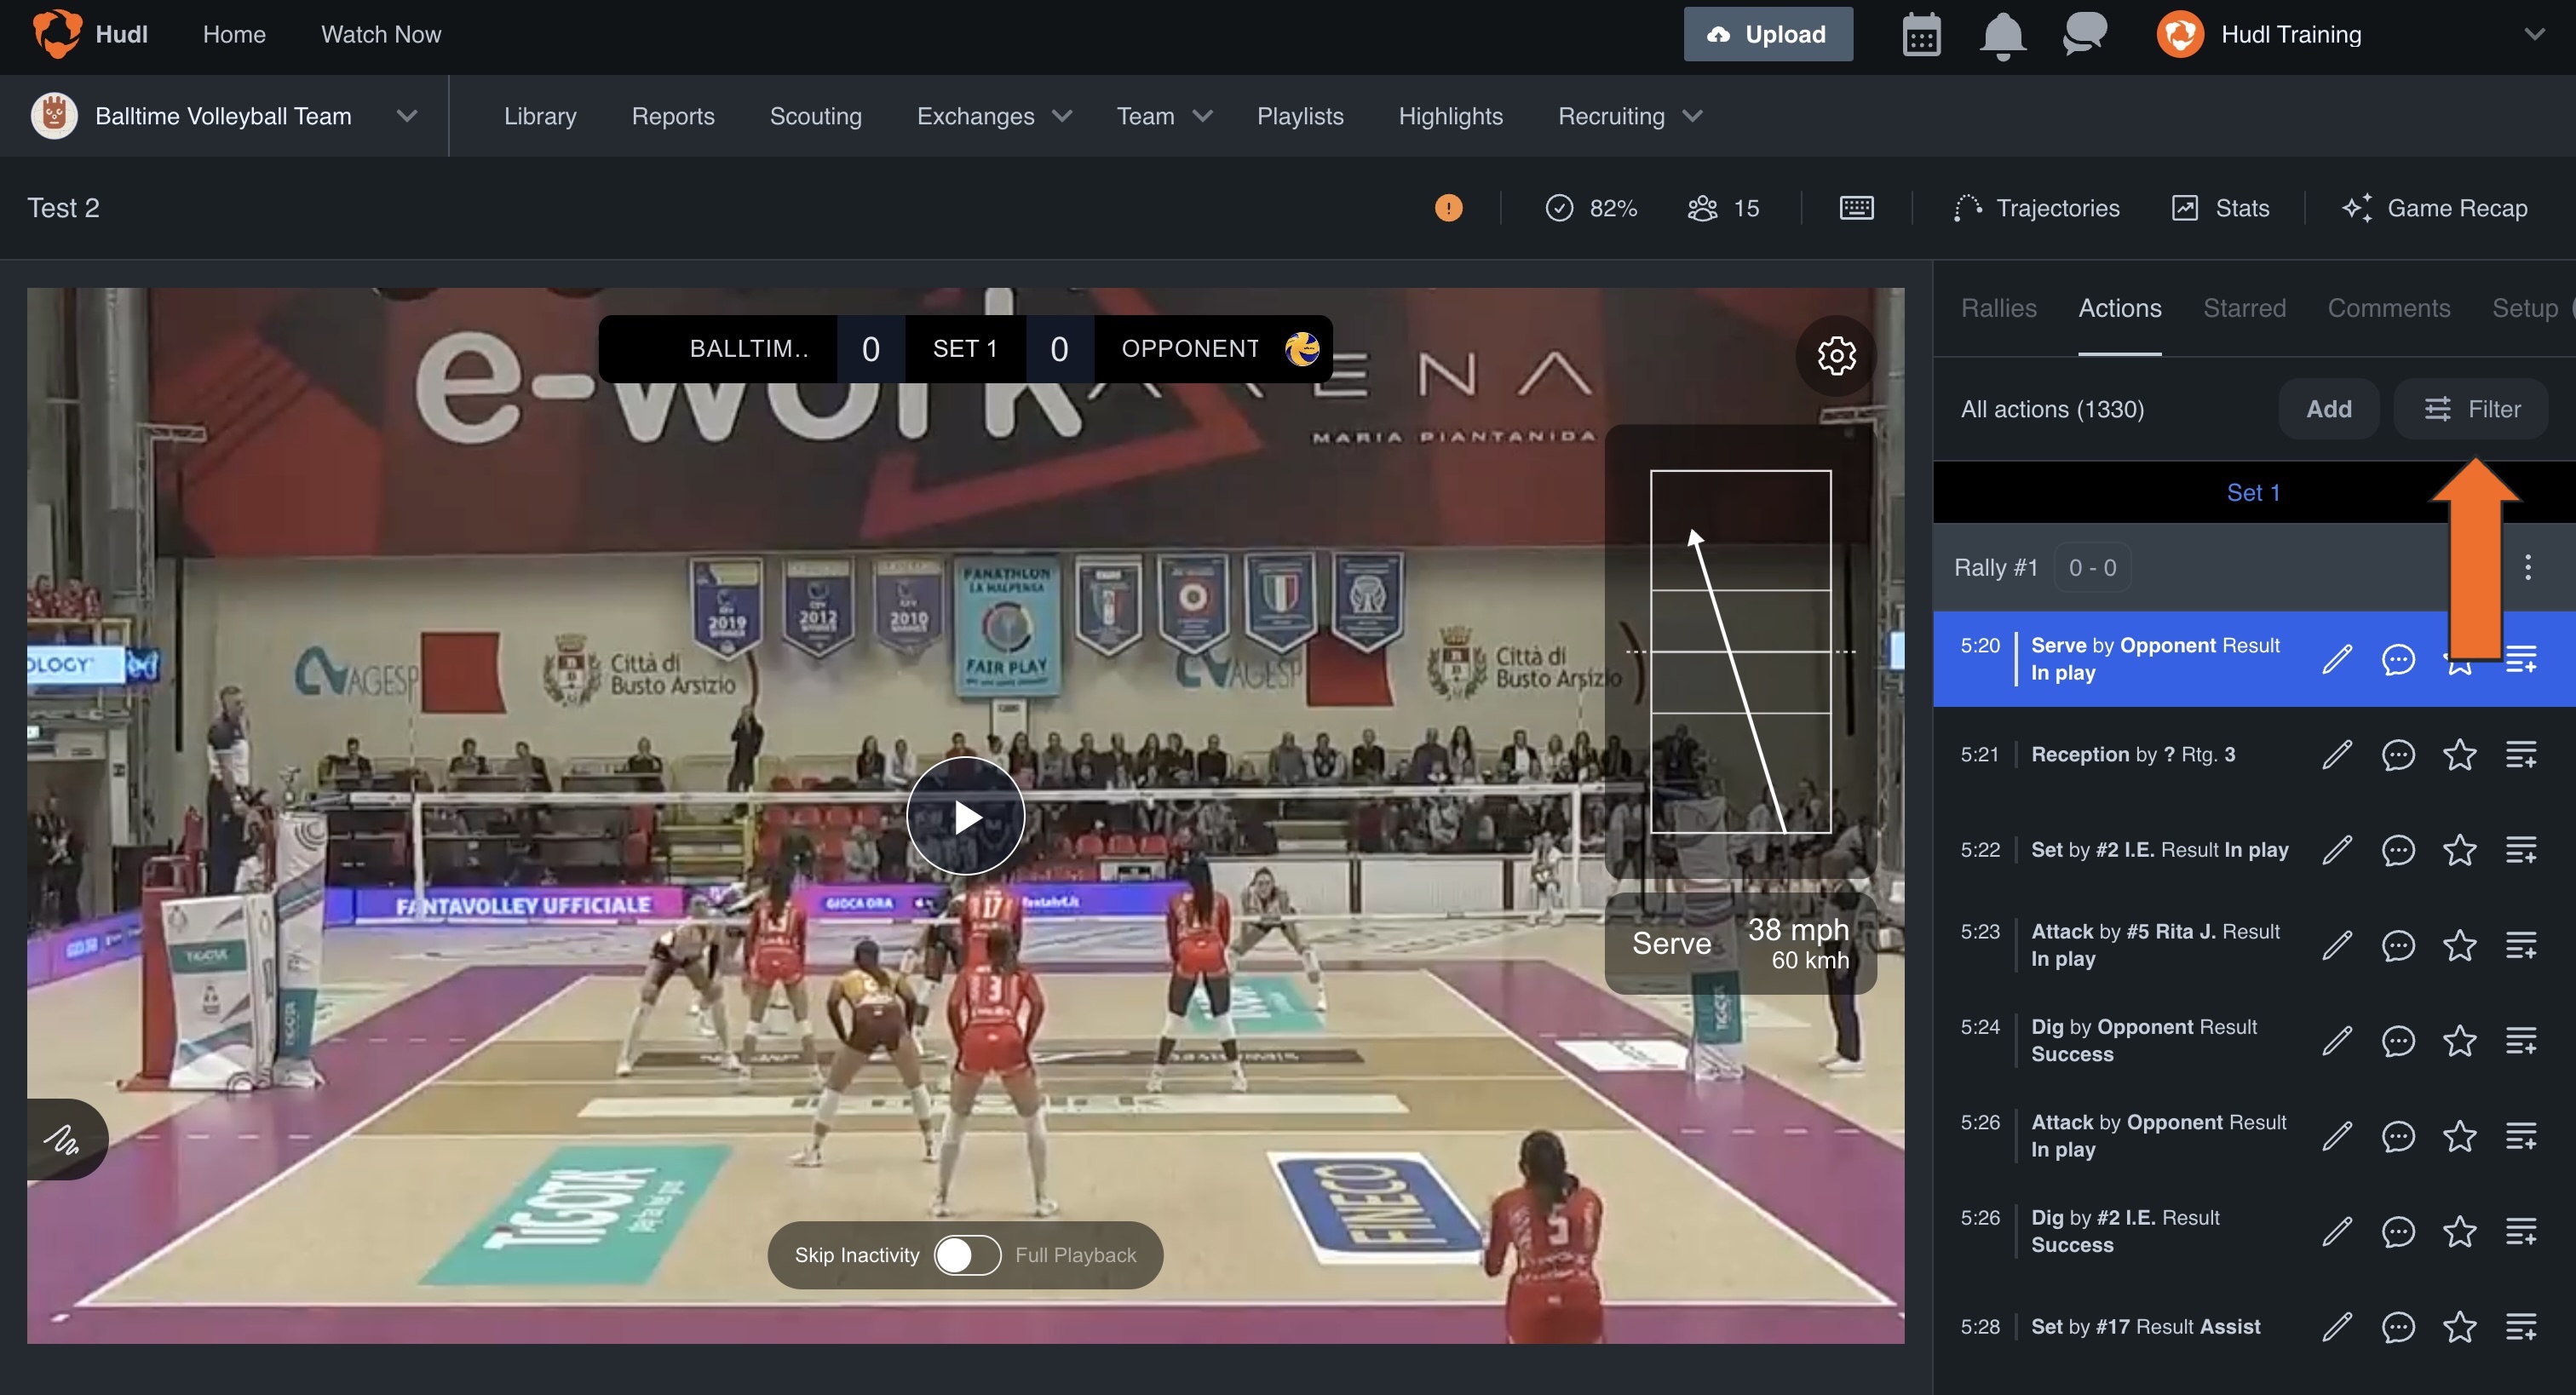This screenshot has width=2576, height=1395.
Task: Star the Reception by ? action
Action: pos(2459,755)
